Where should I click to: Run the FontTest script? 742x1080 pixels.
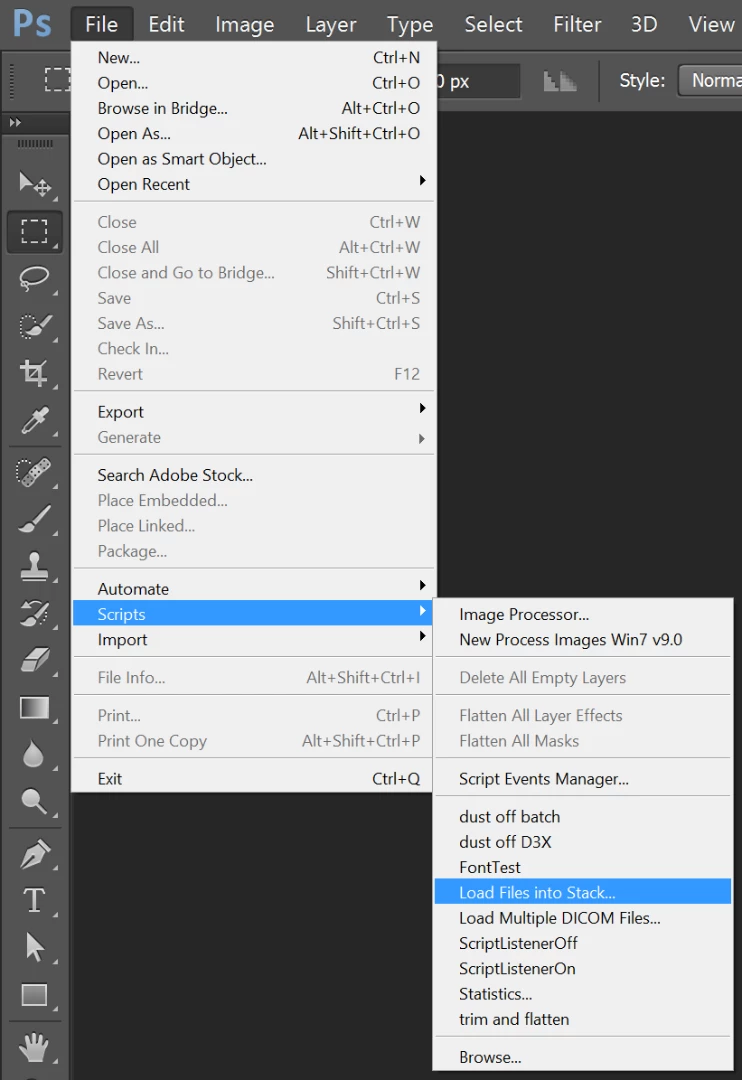(583, 867)
